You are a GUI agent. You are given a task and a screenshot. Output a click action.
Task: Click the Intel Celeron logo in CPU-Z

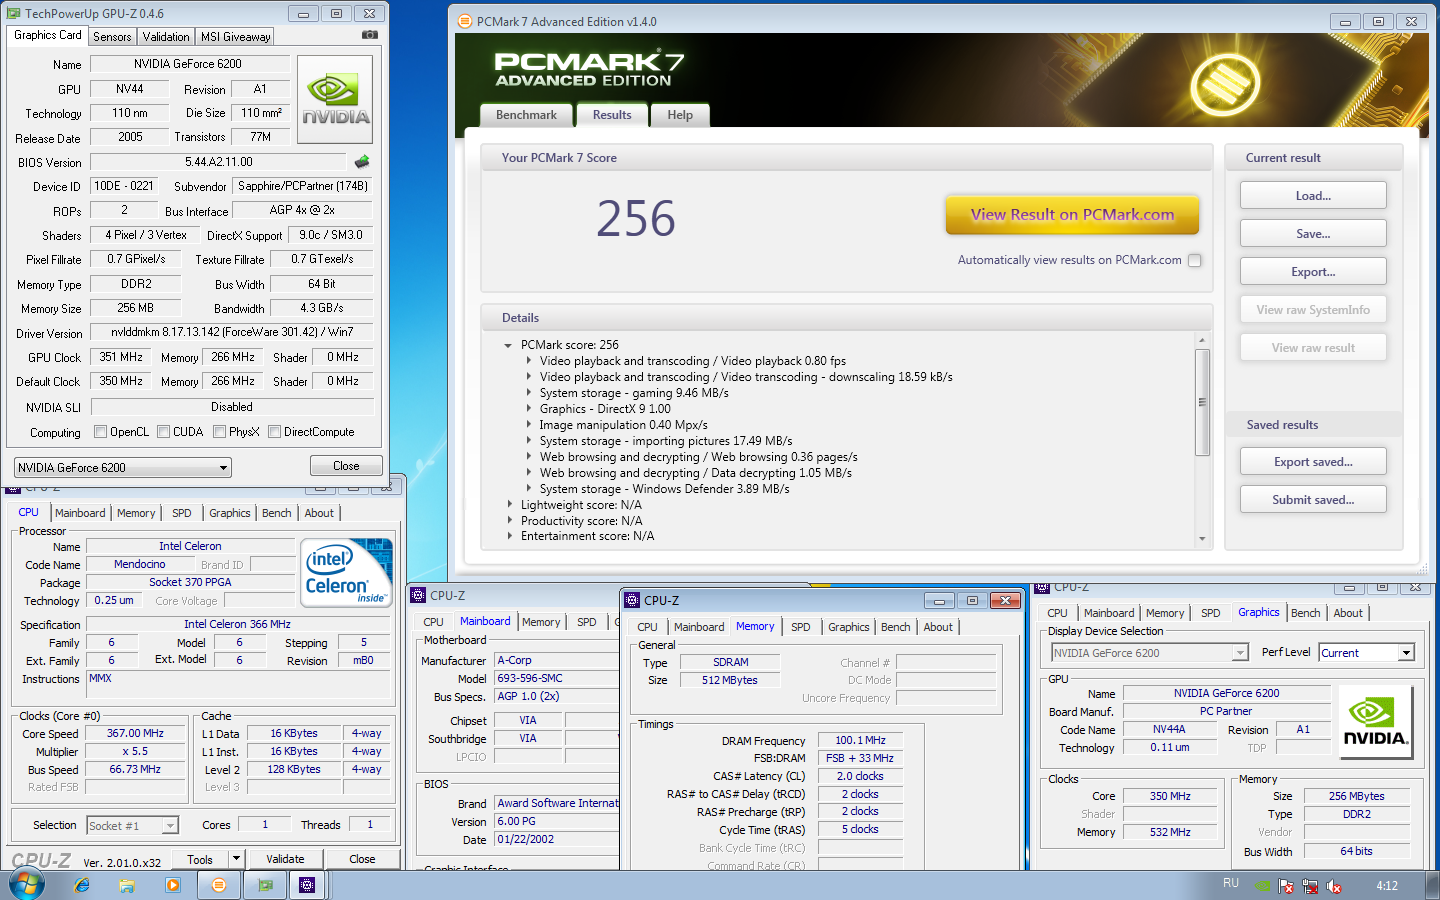346,573
